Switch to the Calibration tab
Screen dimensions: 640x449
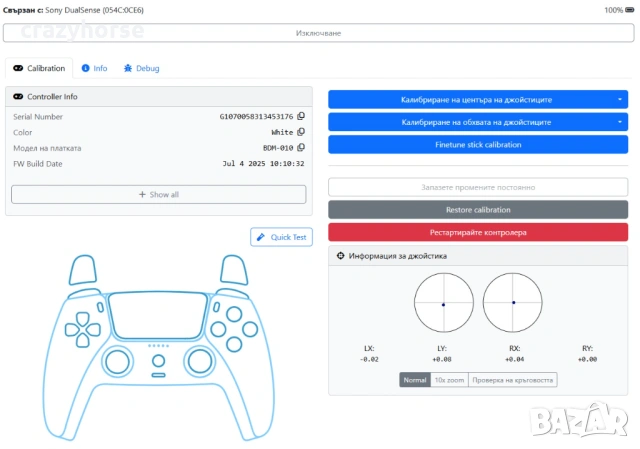click(x=39, y=68)
